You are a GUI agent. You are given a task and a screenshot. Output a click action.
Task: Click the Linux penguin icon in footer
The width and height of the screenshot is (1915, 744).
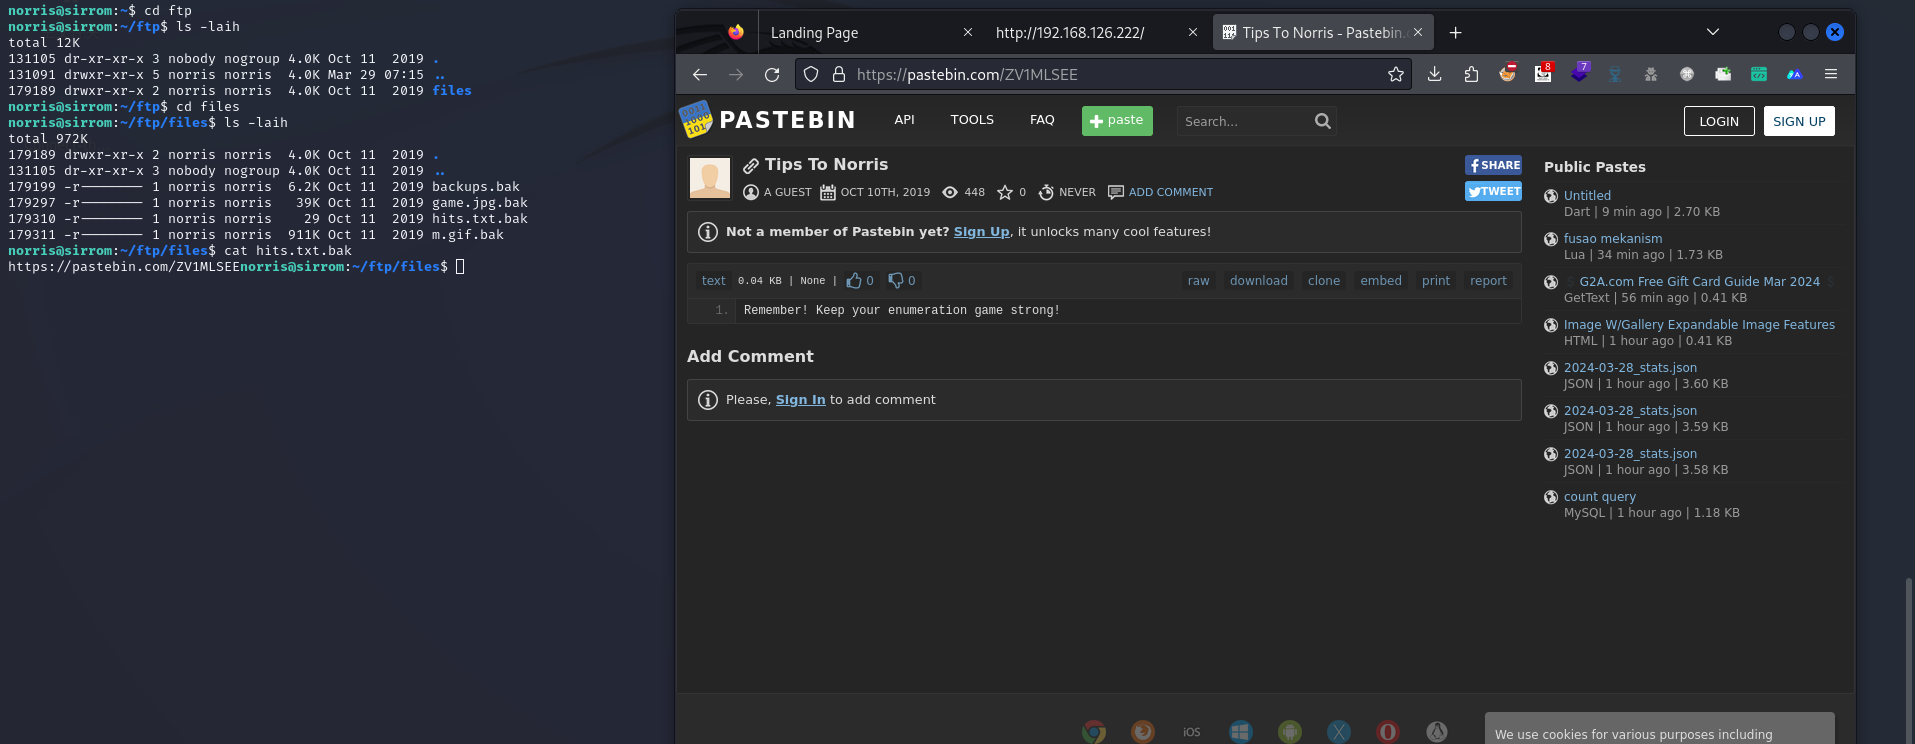click(1437, 732)
